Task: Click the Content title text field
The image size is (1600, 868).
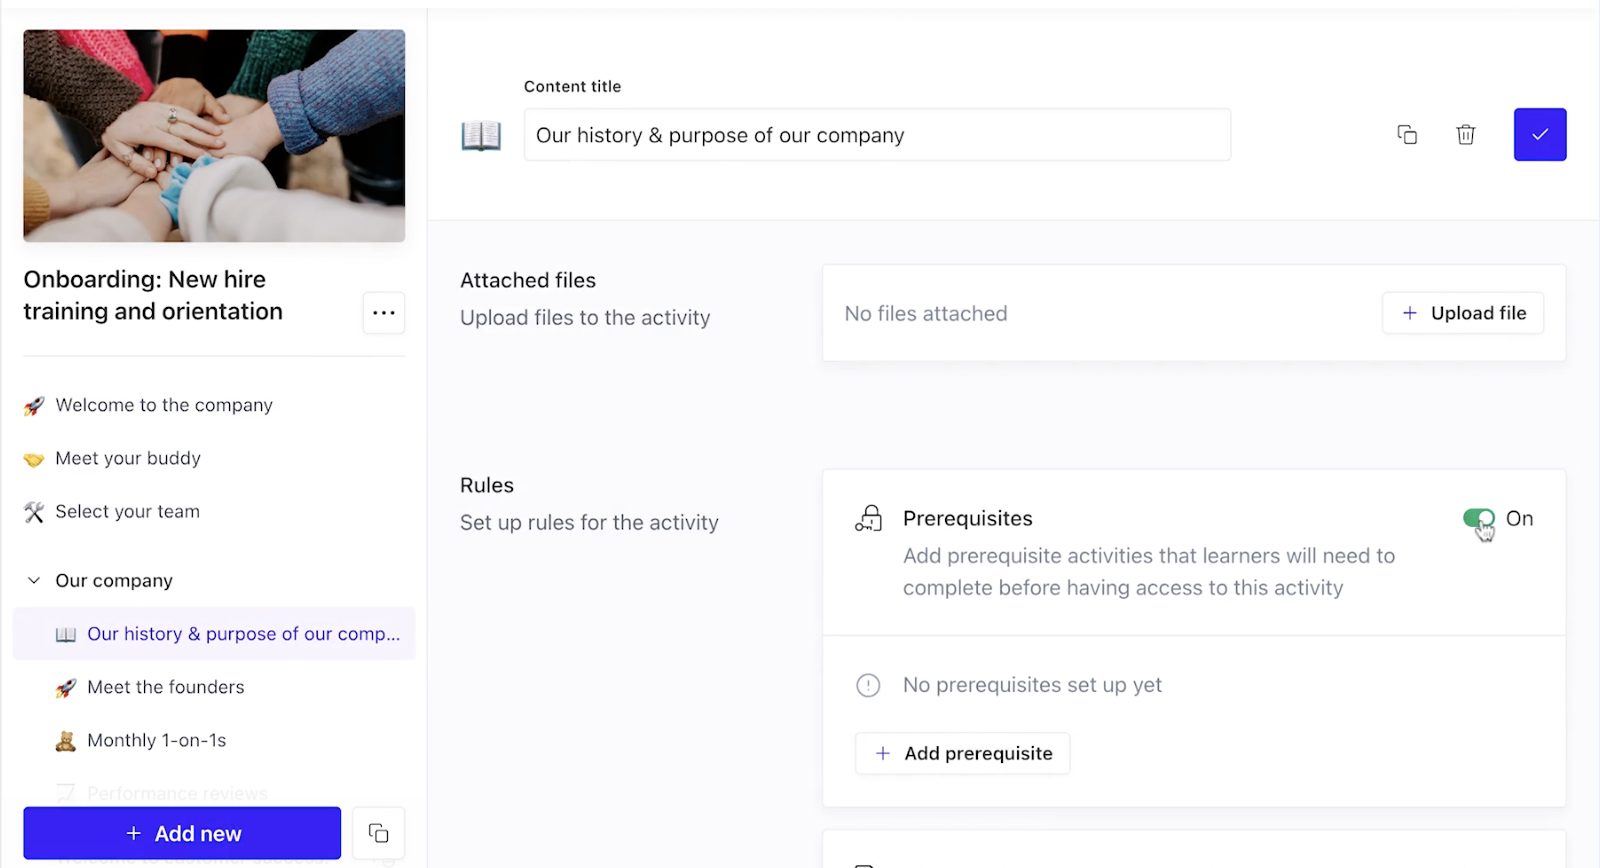Action: tap(877, 135)
